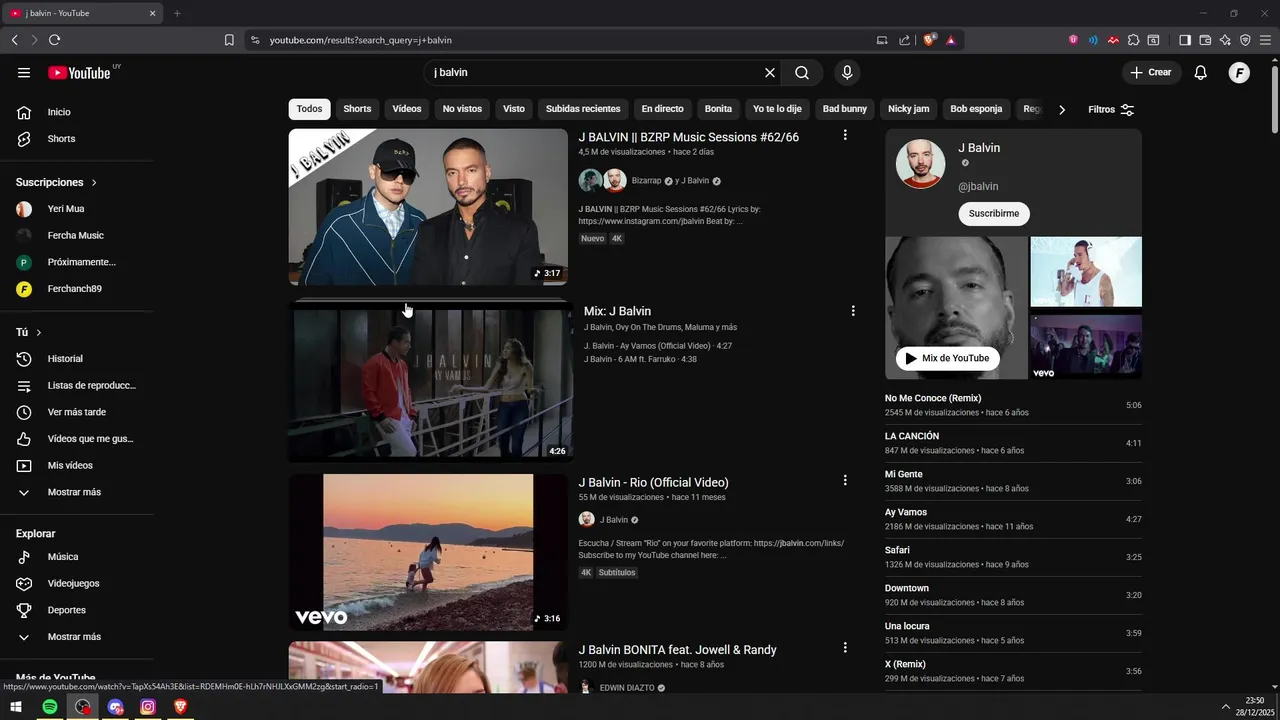Screen dimensions: 1280x720
Task: Select the Bad bunny filter chip
Action: click(845, 109)
